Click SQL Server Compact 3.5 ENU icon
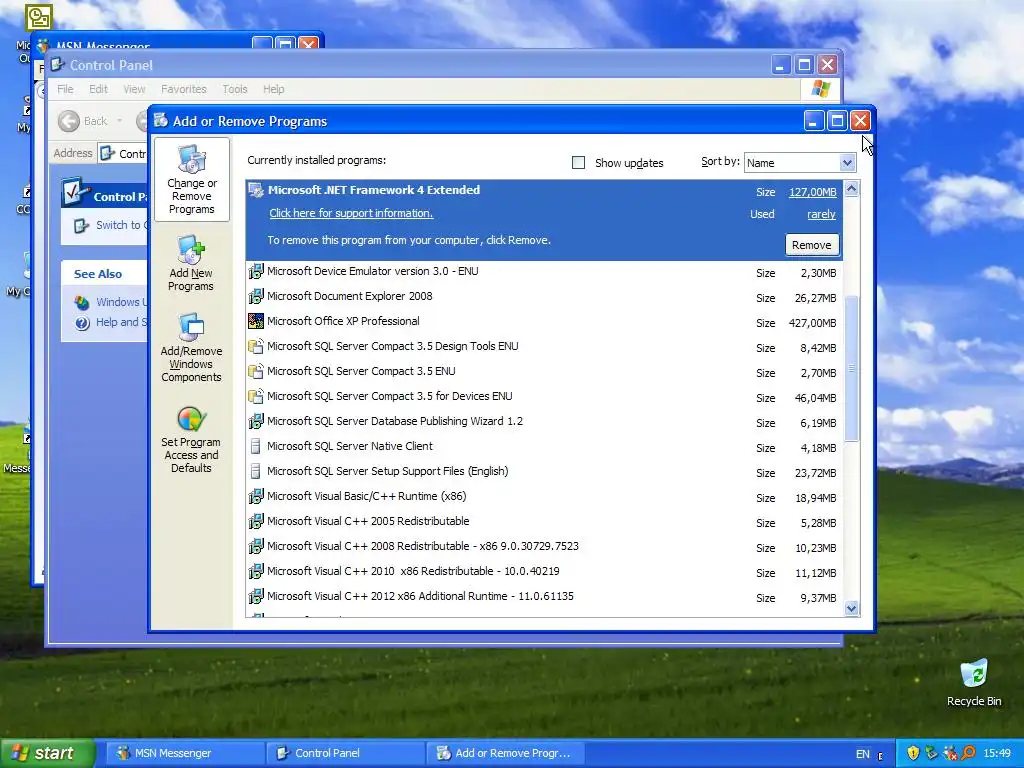This screenshot has height=768, width=1024. click(256, 372)
